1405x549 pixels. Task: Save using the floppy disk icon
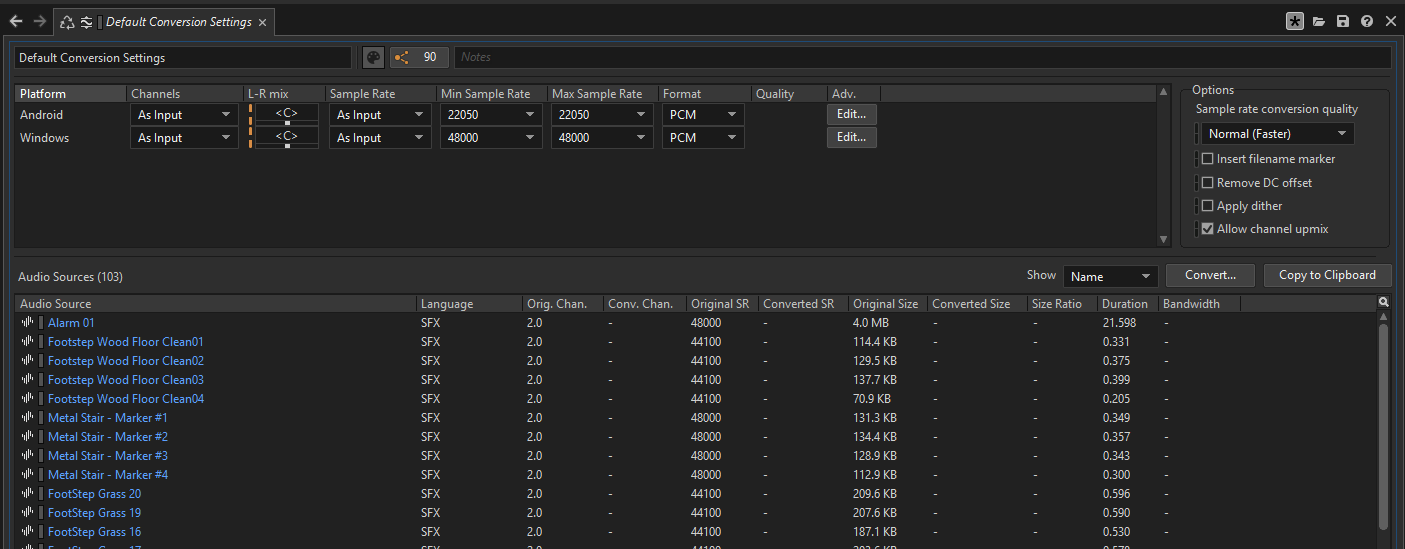pos(1343,21)
